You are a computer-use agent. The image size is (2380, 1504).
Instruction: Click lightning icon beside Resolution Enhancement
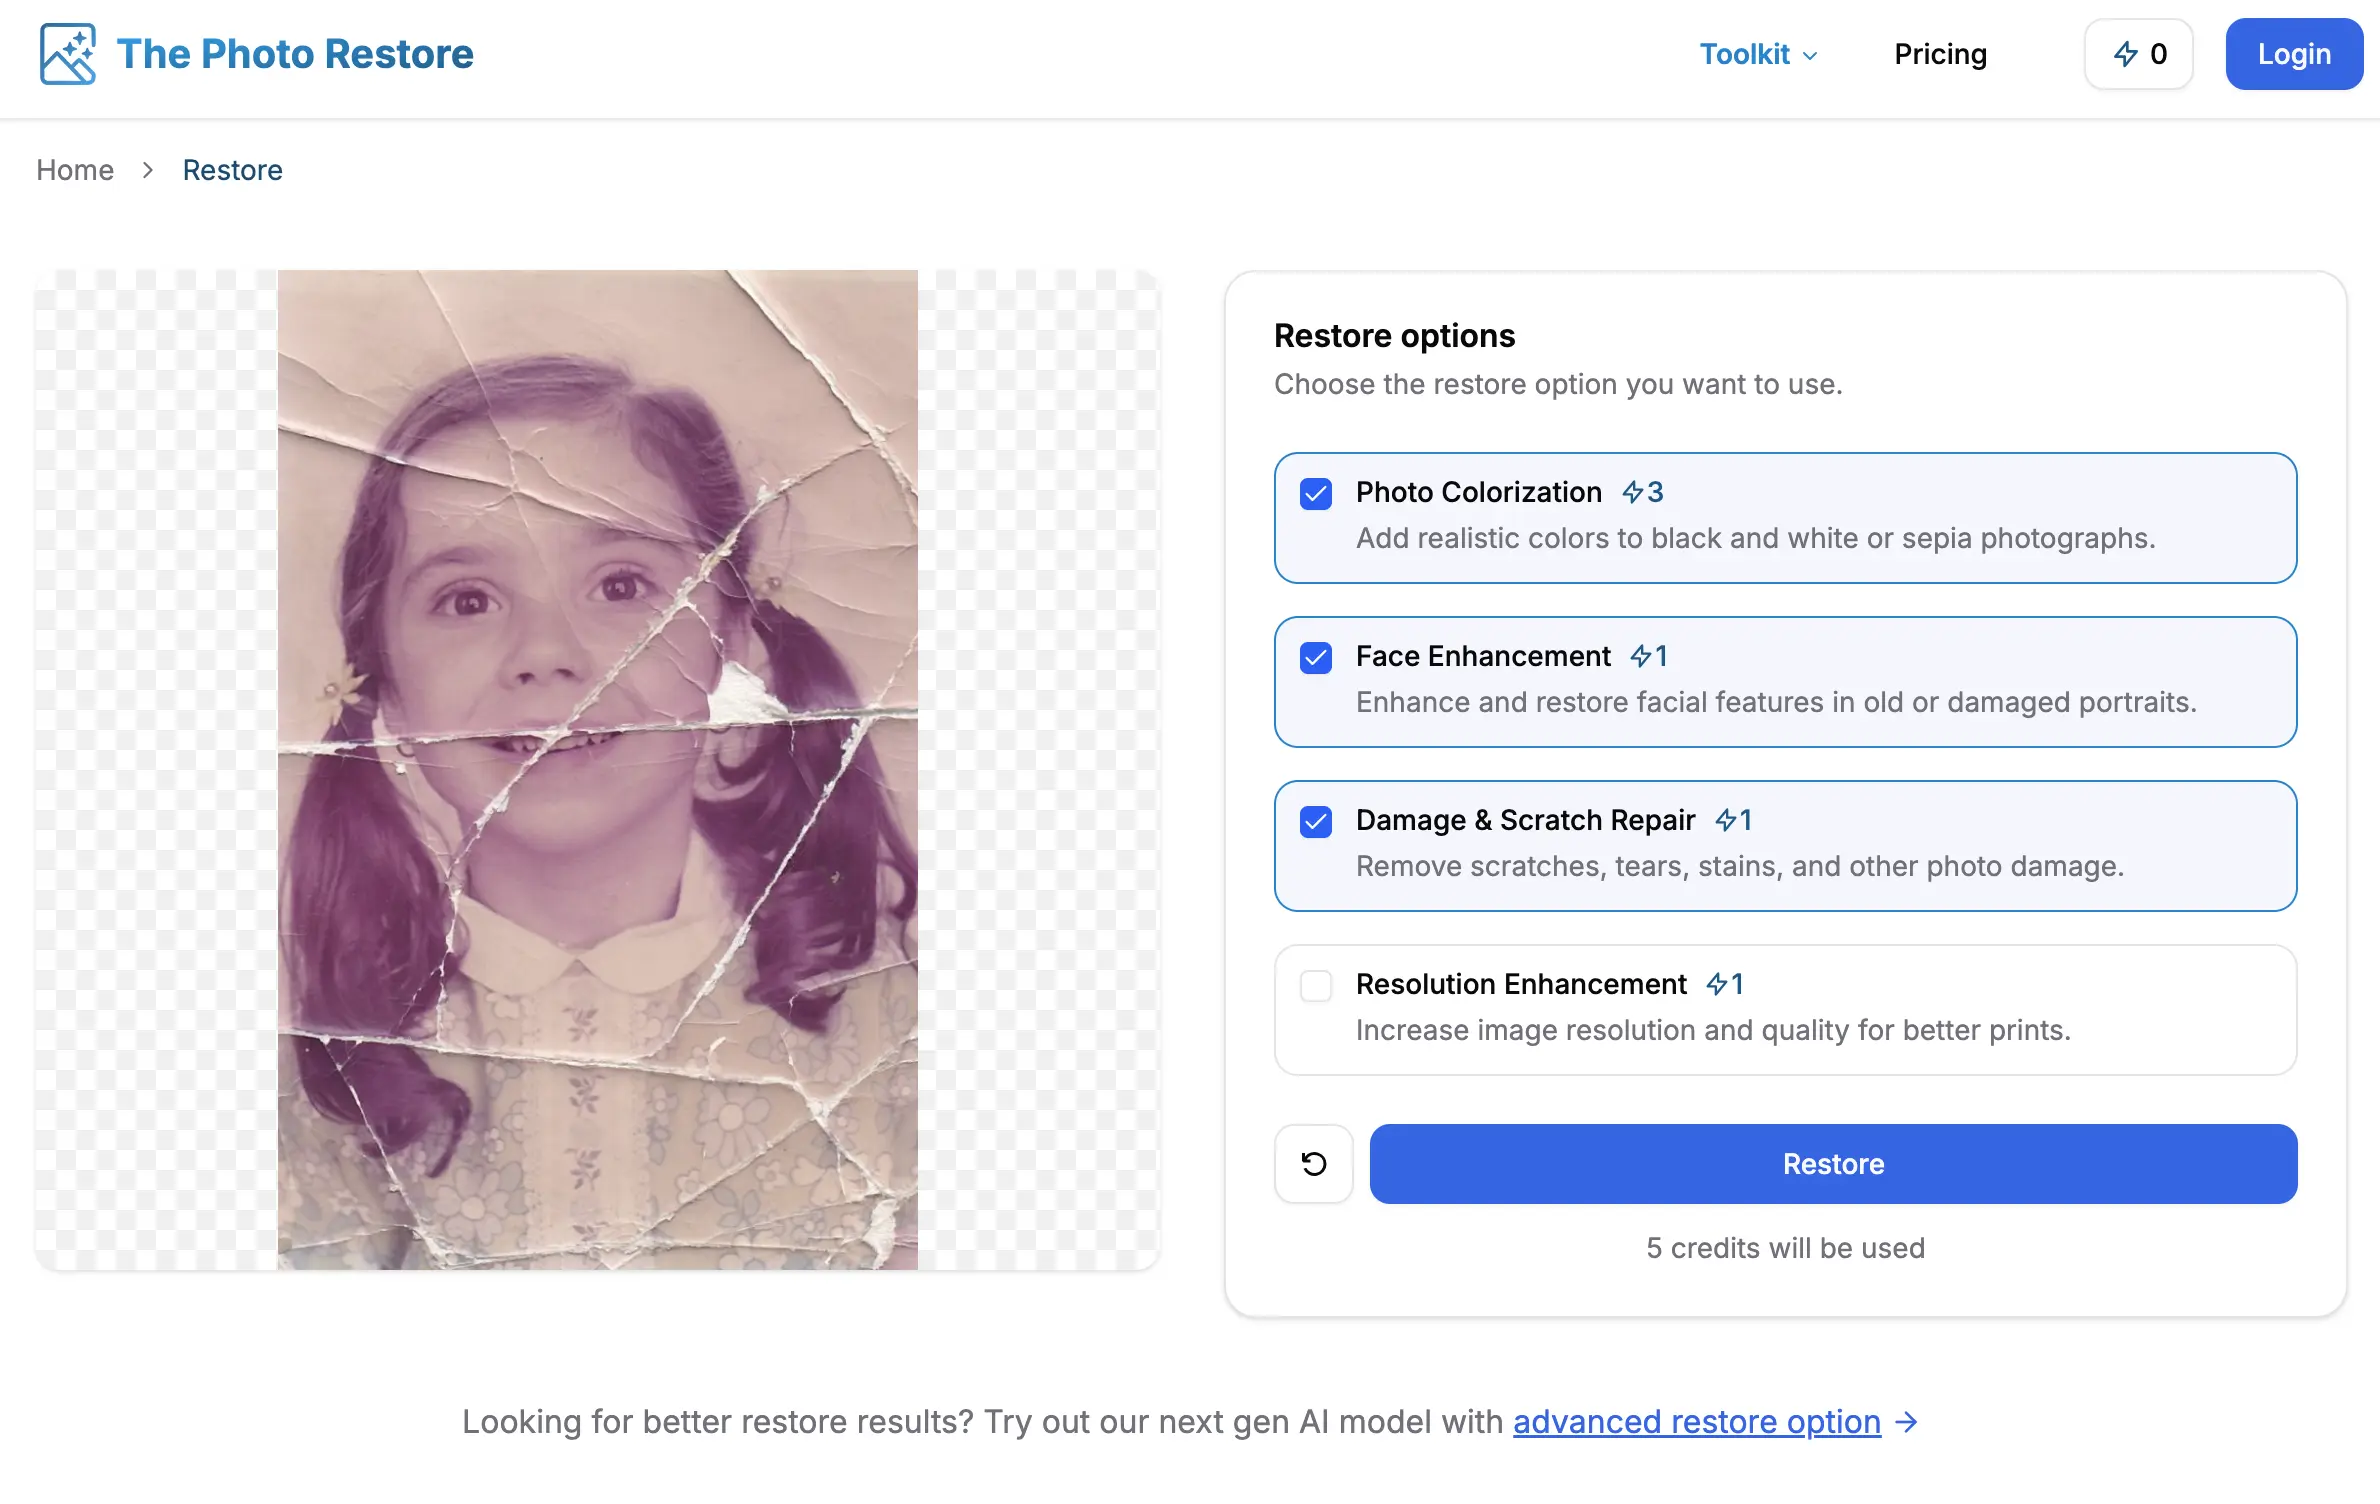(1717, 984)
